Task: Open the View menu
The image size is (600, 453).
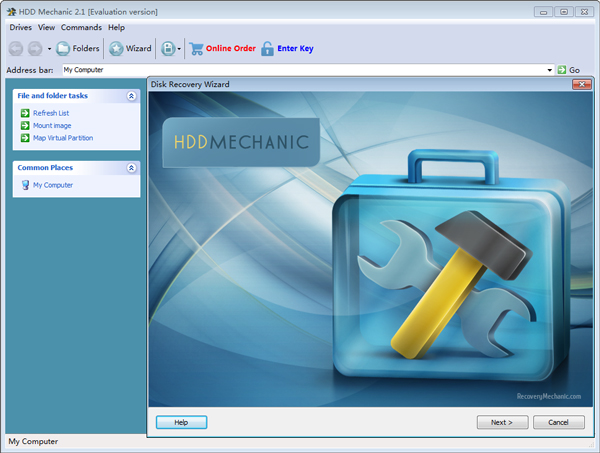Action: tap(46, 28)
